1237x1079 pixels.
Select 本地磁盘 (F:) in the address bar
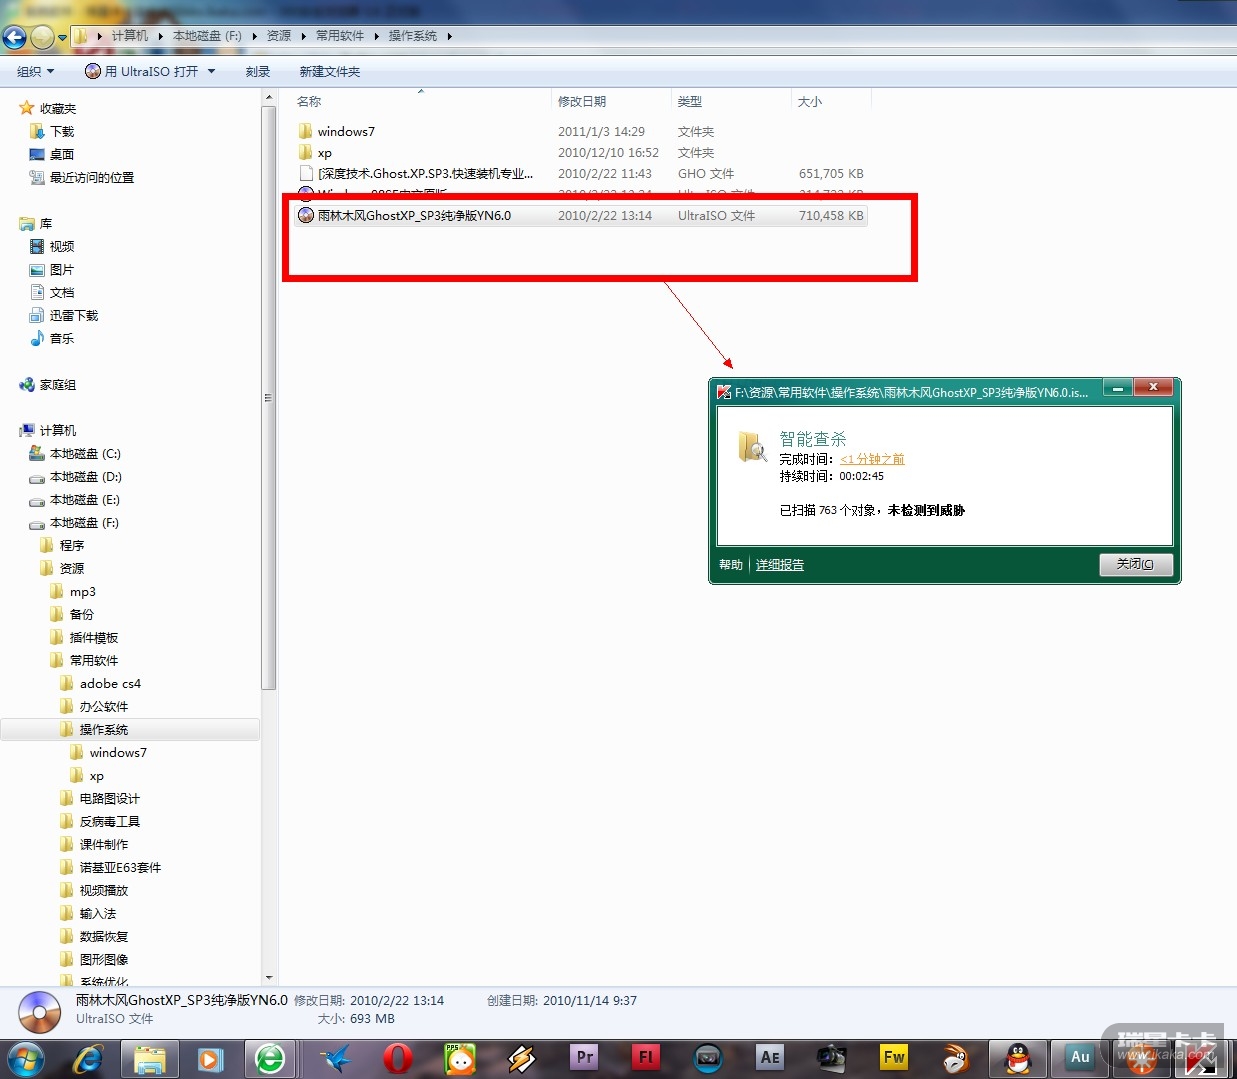tap(208, 36)
